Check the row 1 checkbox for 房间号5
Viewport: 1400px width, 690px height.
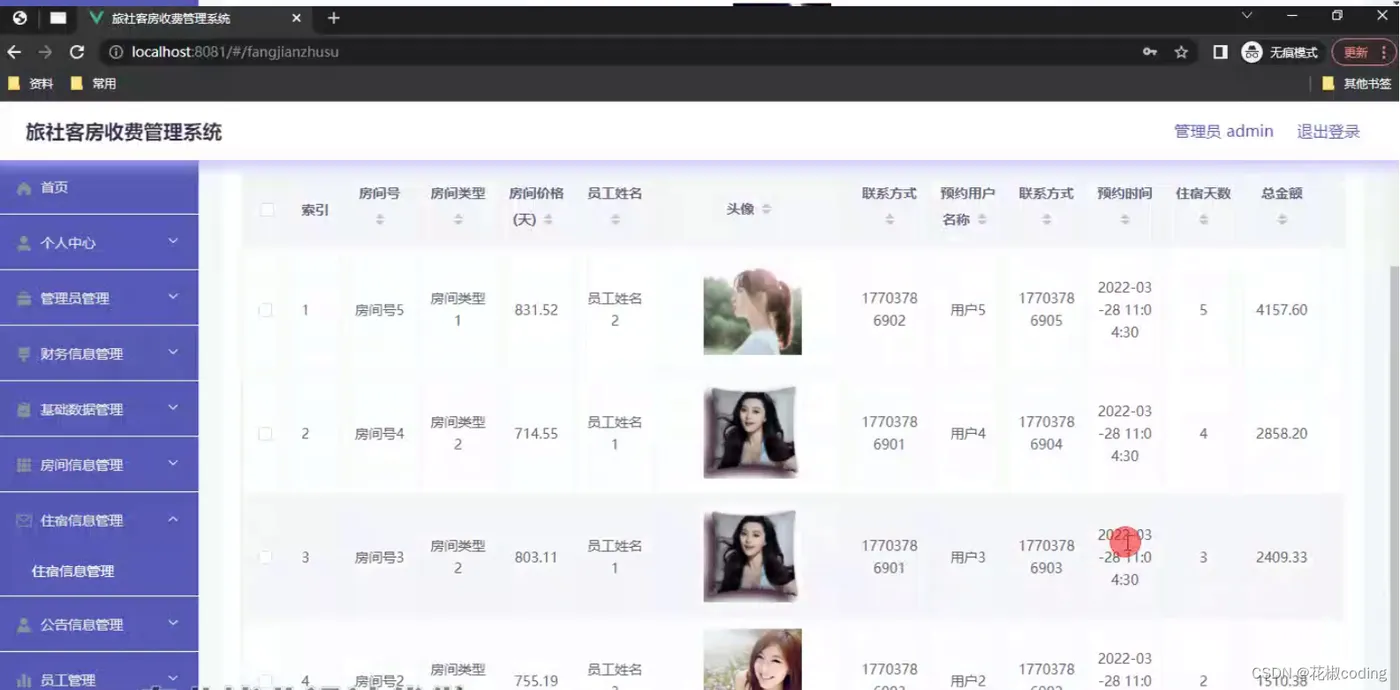pos(265,310)
